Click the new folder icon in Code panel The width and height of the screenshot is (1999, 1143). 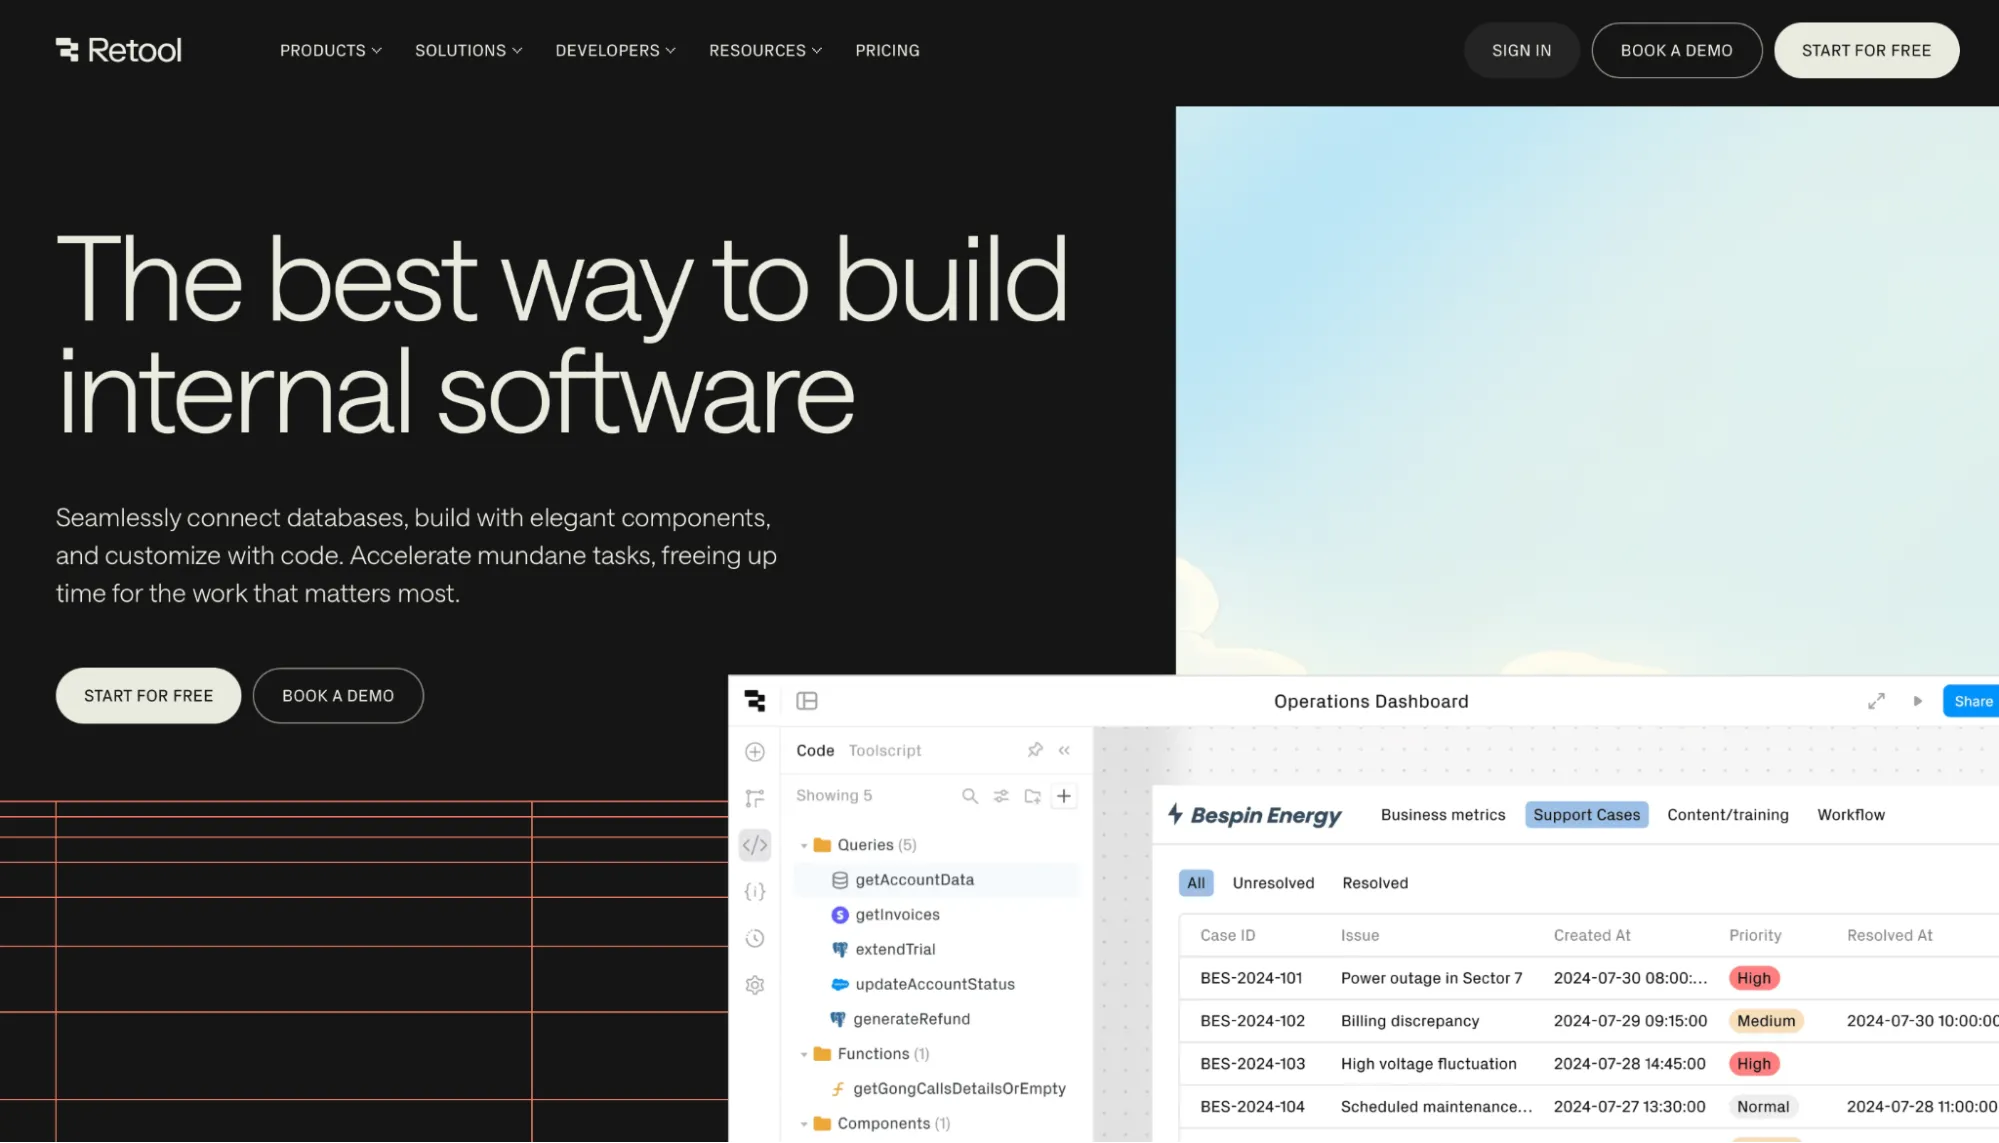coord(1033,796)
